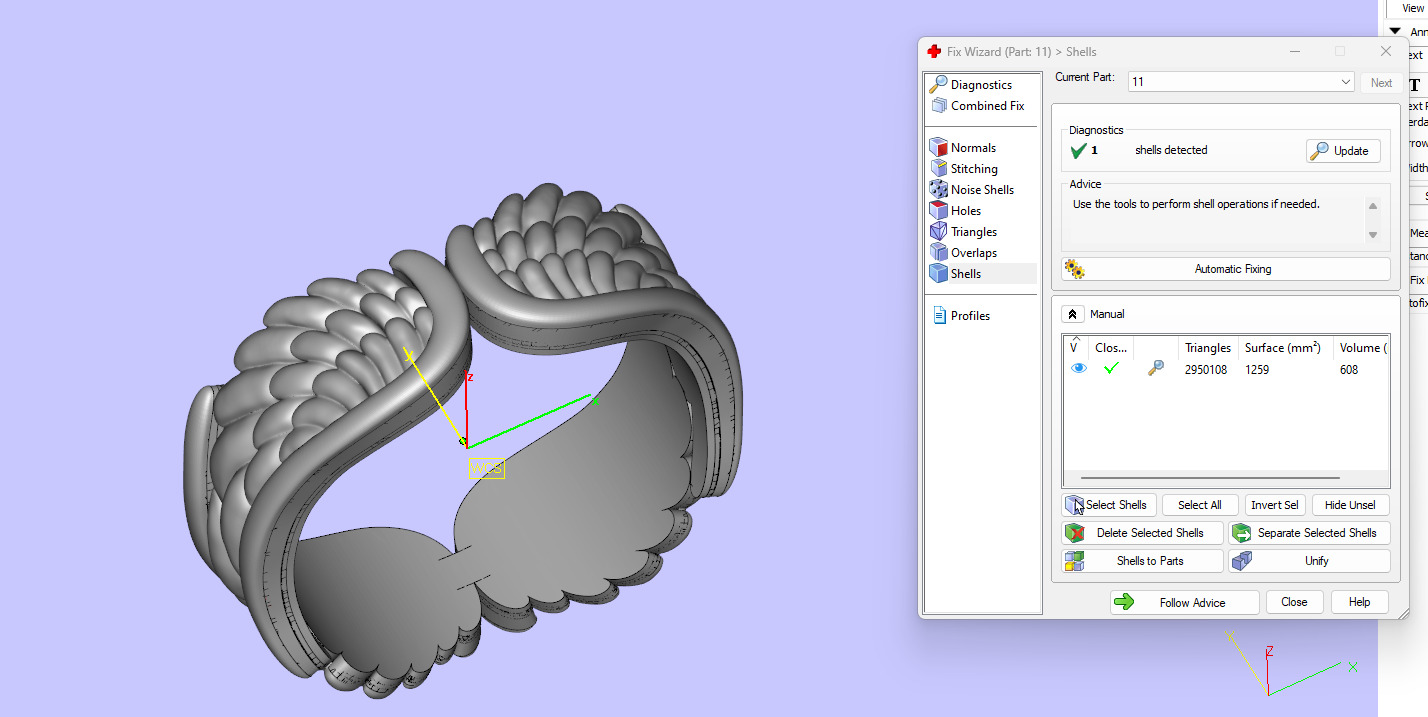
Task: Click the magnifier zoom icon in shell row
Action: [x=1155, y=369]
